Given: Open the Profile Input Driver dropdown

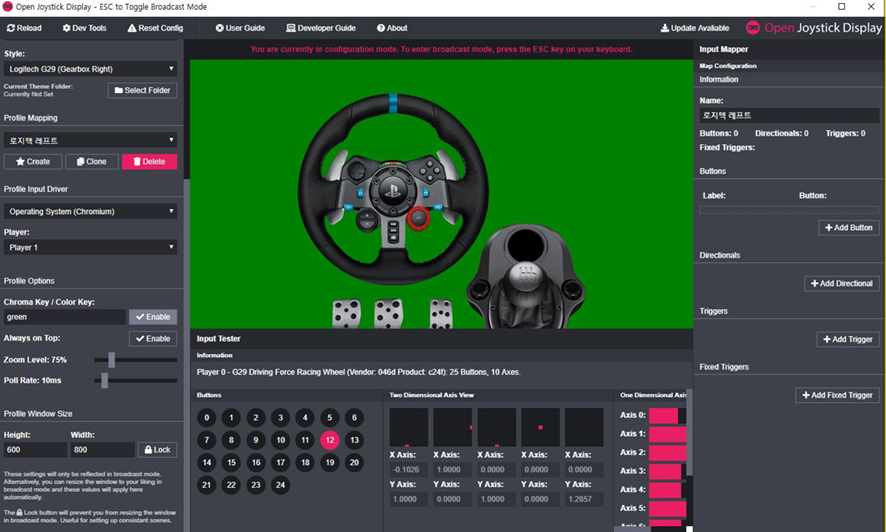Looking at the screenshot, I should 90,211.
